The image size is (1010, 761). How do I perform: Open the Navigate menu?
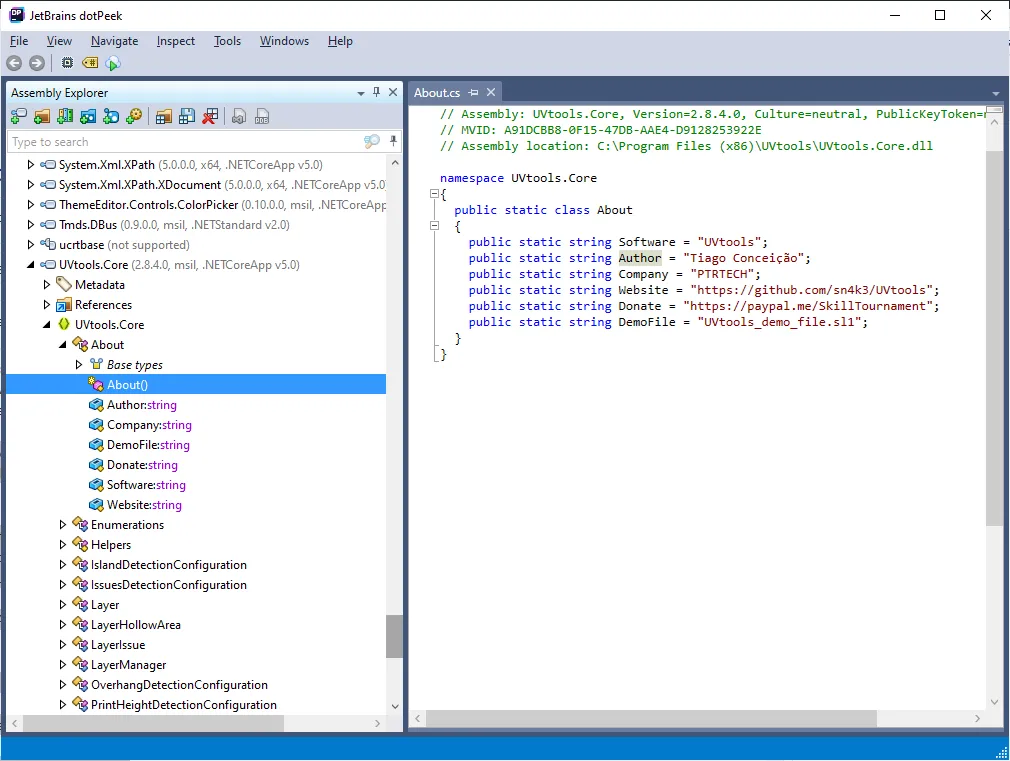tap(114, 41)
